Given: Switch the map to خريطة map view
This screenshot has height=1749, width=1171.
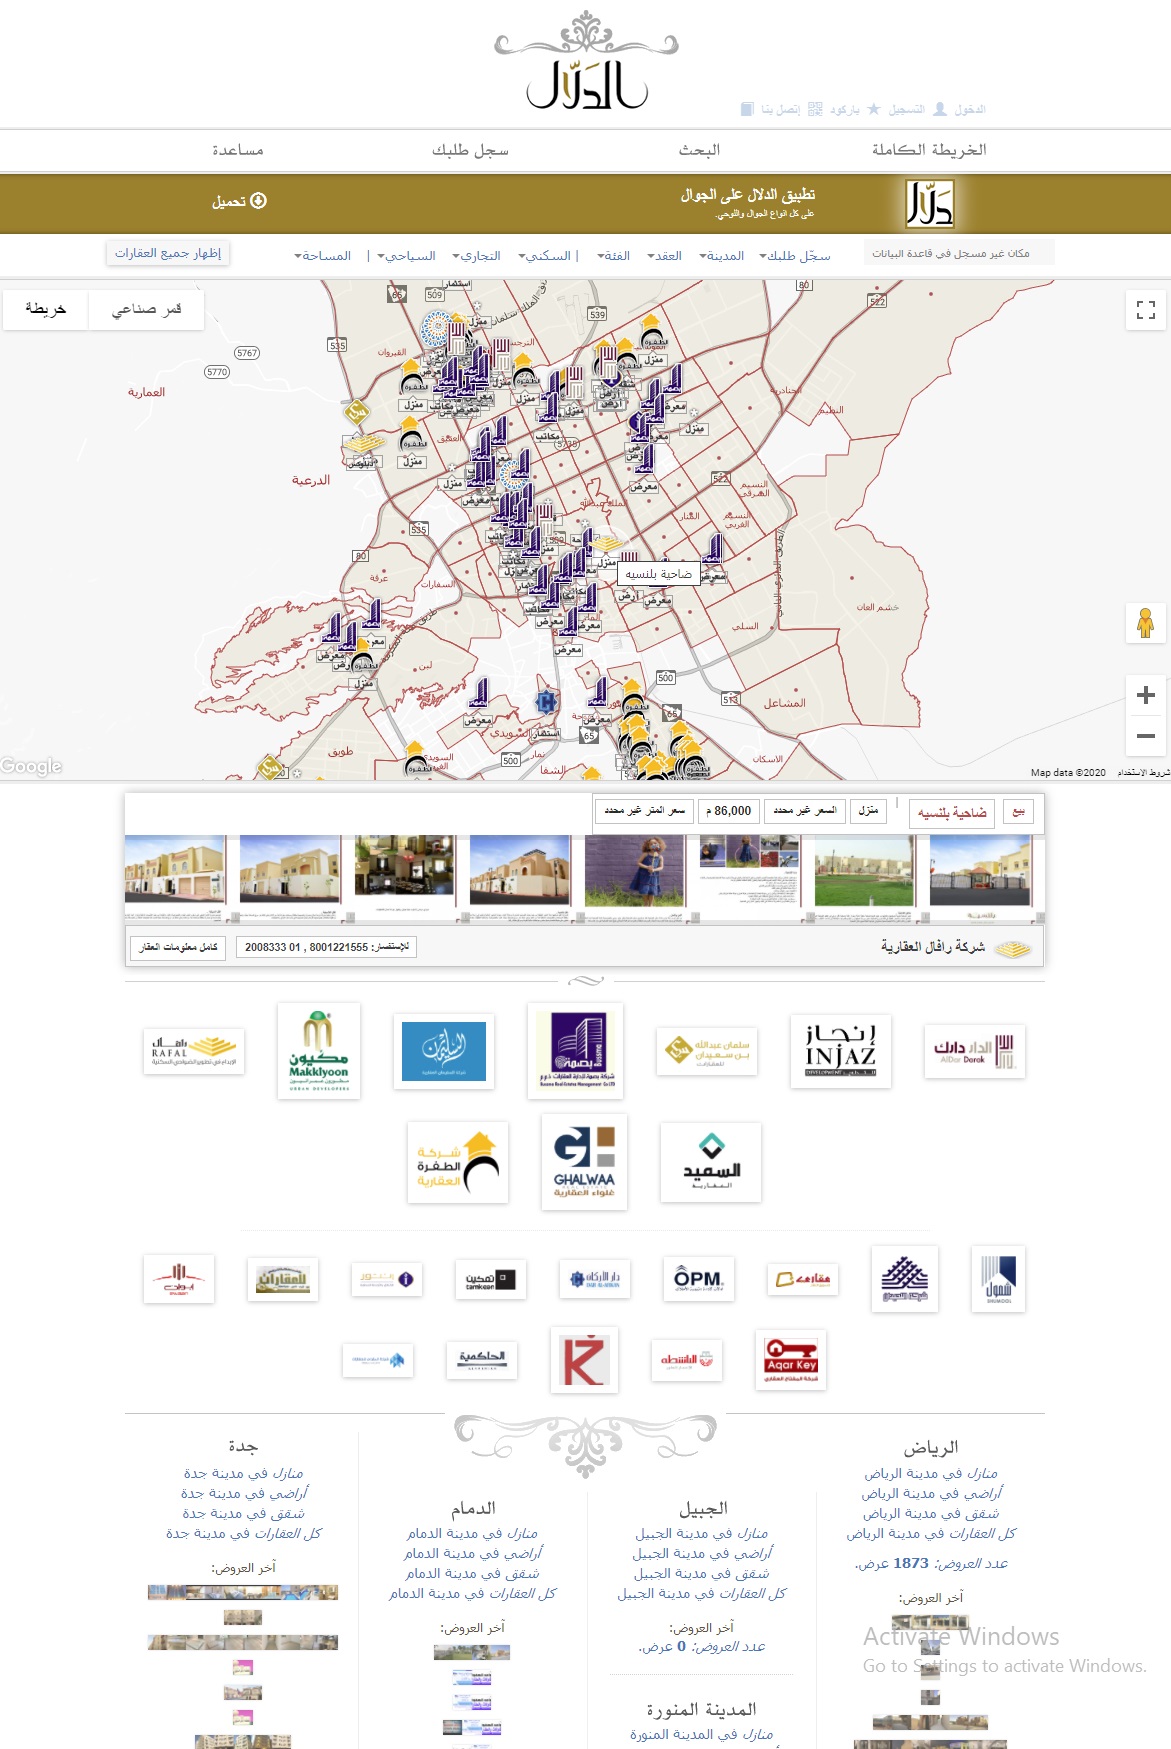Looking at the screenshot, I should click(46, 310).
